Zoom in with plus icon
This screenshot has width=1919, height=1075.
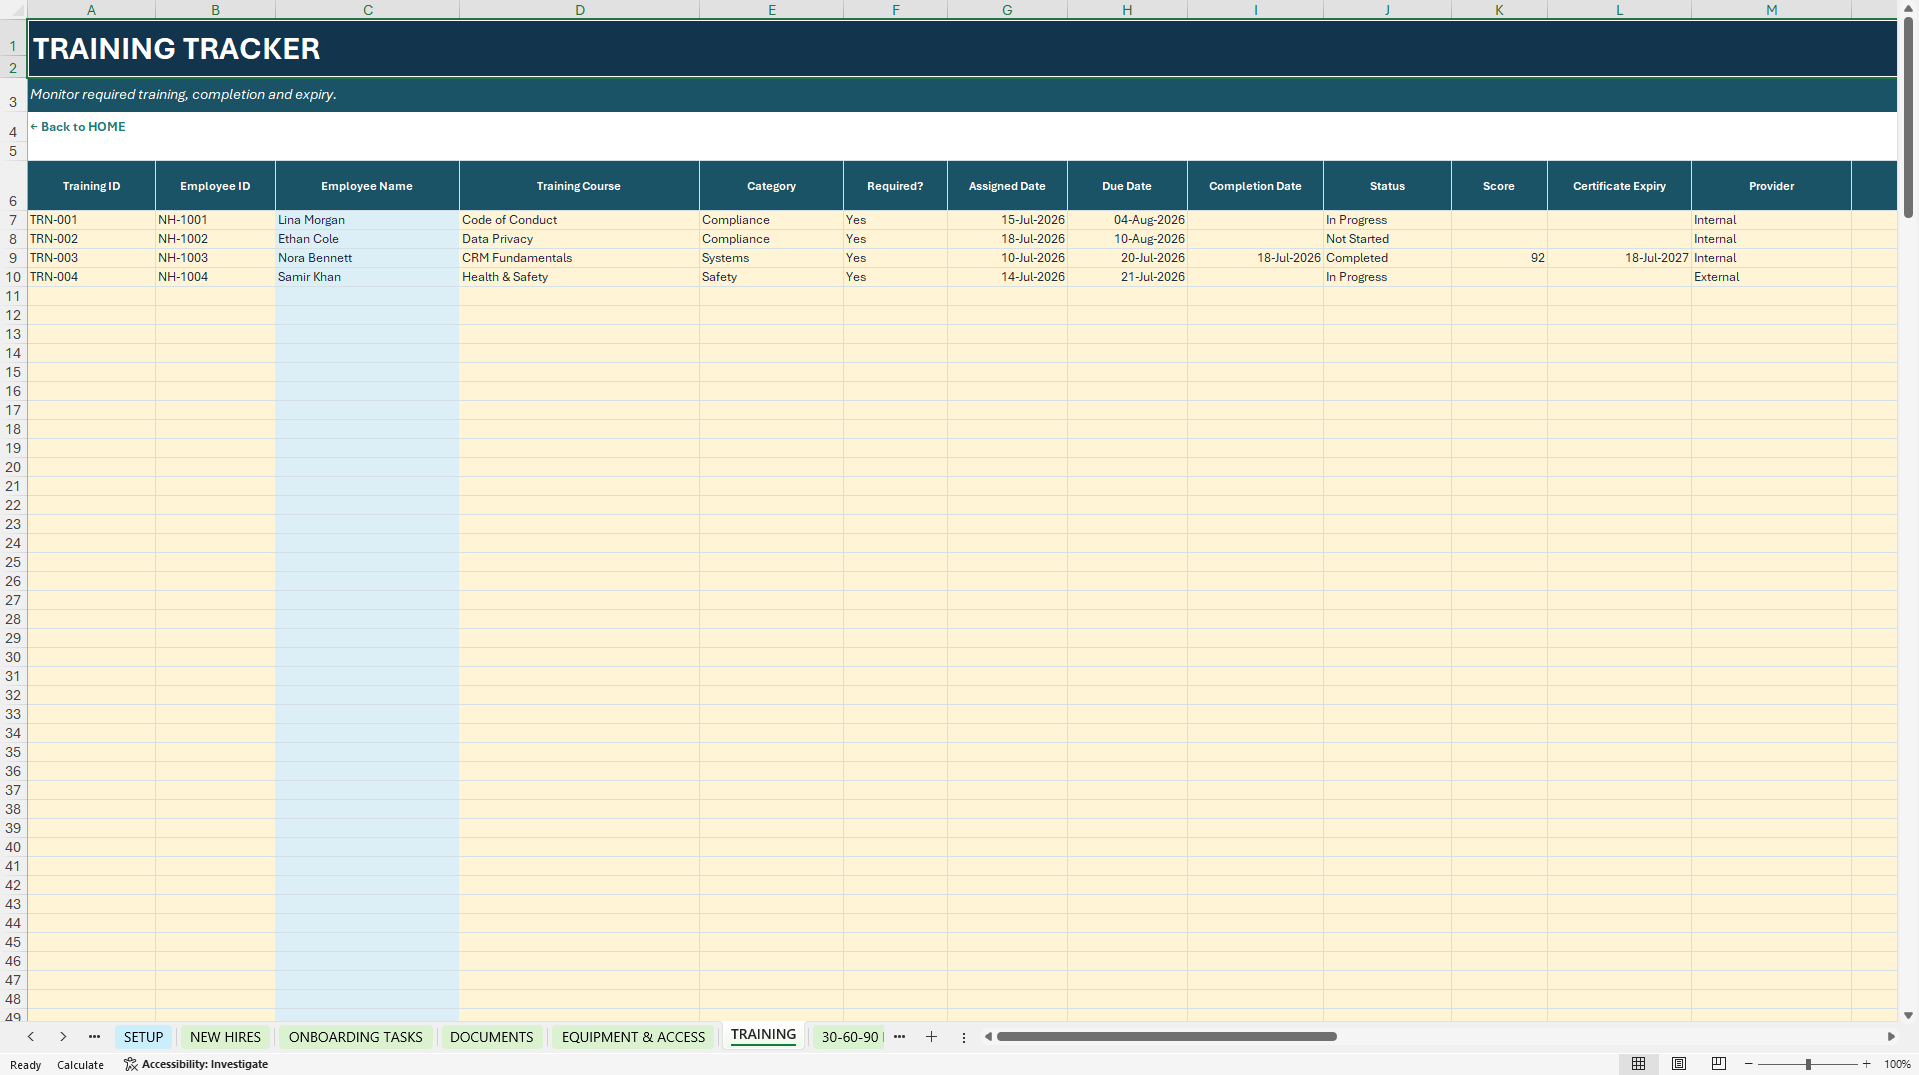pyautogui.click(x=1866, y=1064)
